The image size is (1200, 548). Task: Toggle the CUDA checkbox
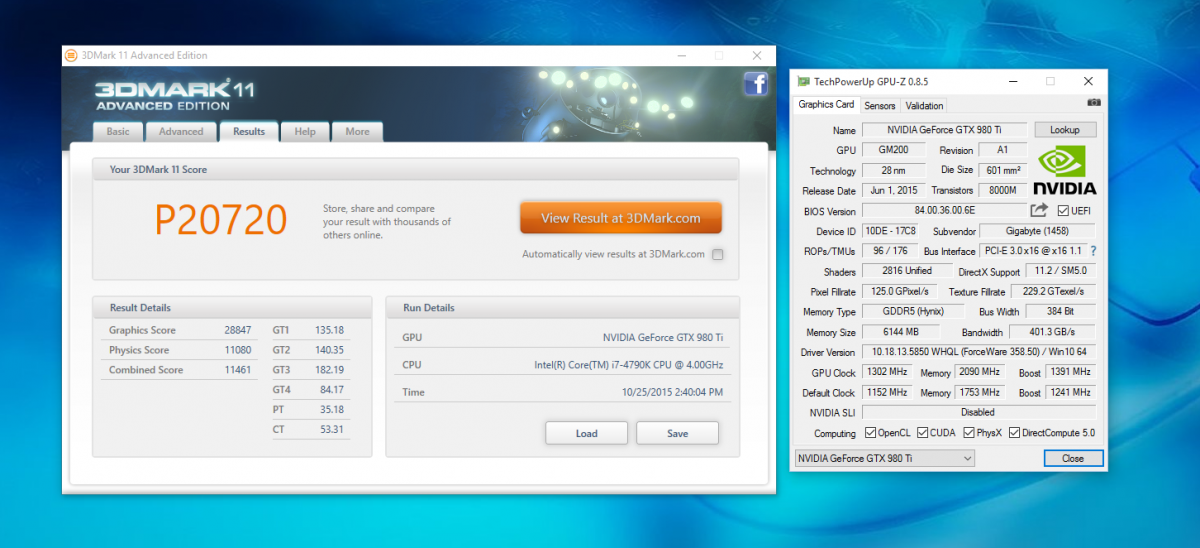[x=922, y=433]
